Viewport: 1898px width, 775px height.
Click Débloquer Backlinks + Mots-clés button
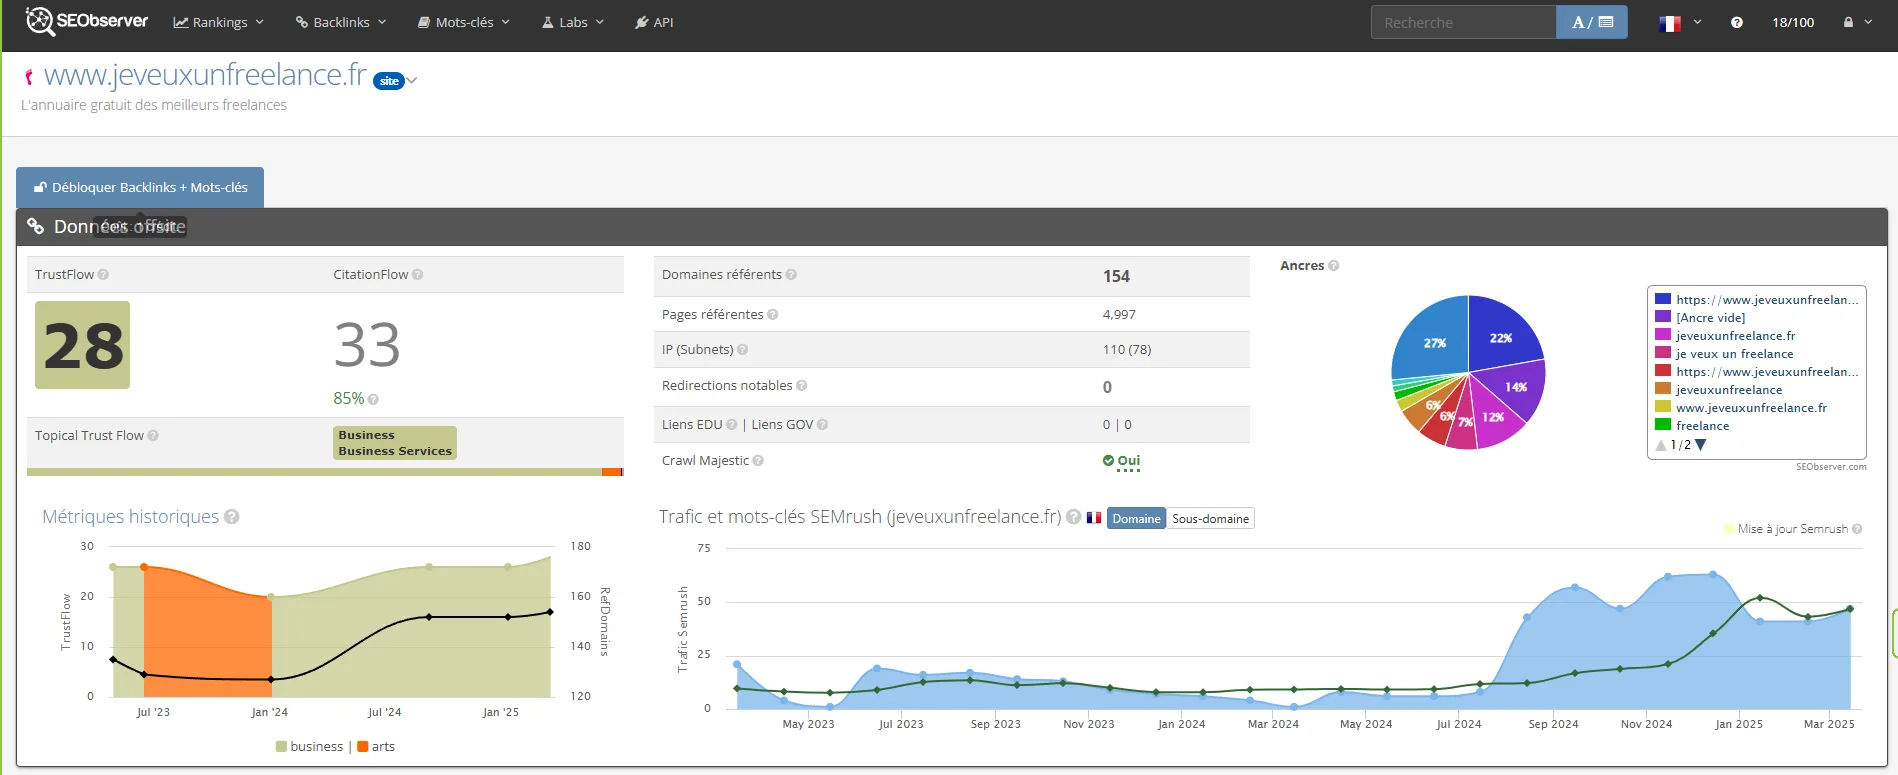click(140, 188)
